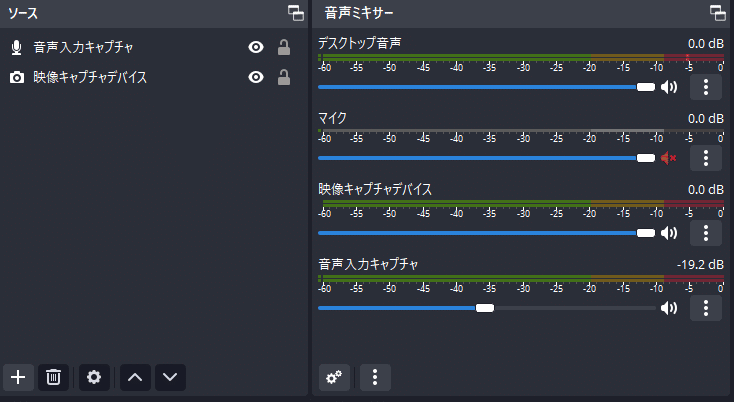Open 映像キャプチャデバイス mixer three-dot menu

pos(706,233)
